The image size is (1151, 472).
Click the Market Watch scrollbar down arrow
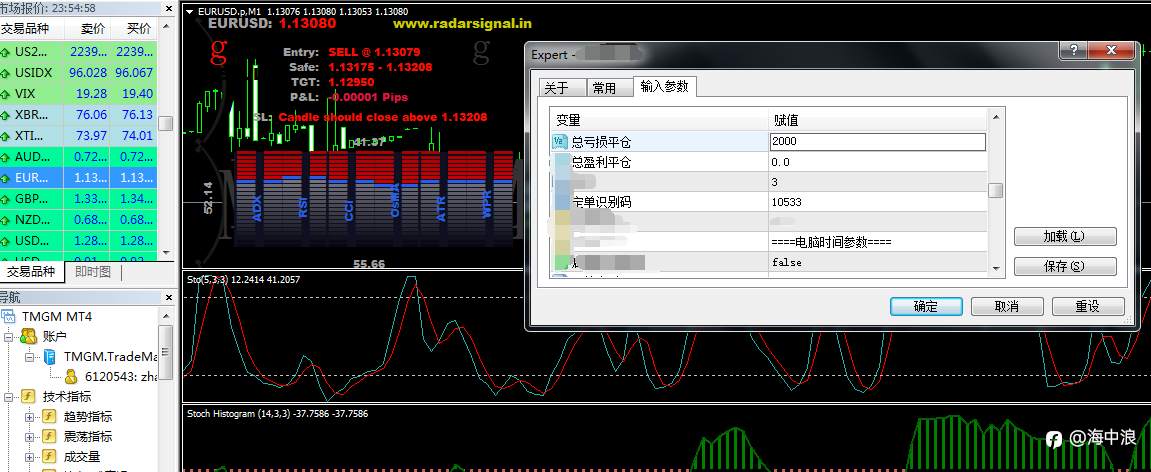[x=166, y=253]
